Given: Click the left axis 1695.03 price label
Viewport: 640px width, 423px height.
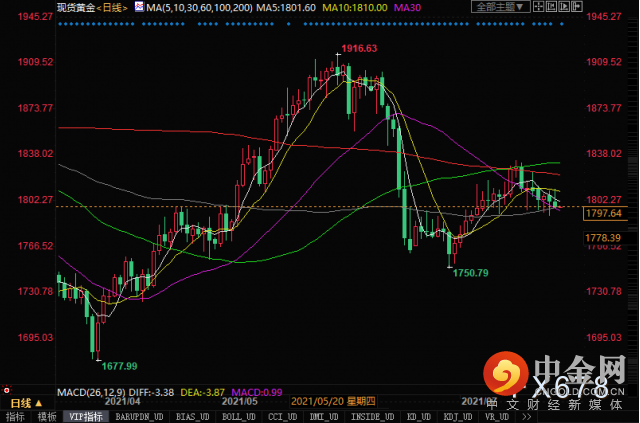Looking at the screenshot, I should point(35,338).
